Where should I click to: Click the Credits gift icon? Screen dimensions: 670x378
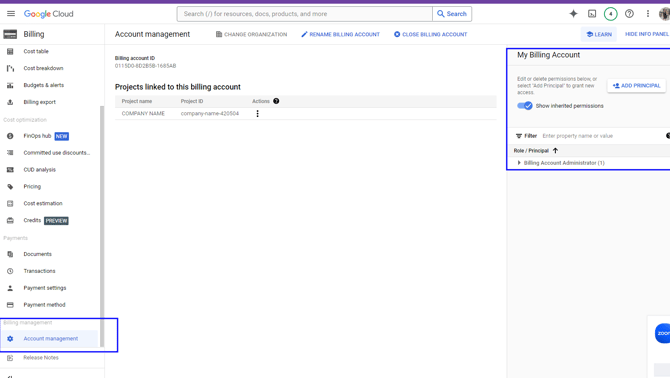[x=10, y=220]
